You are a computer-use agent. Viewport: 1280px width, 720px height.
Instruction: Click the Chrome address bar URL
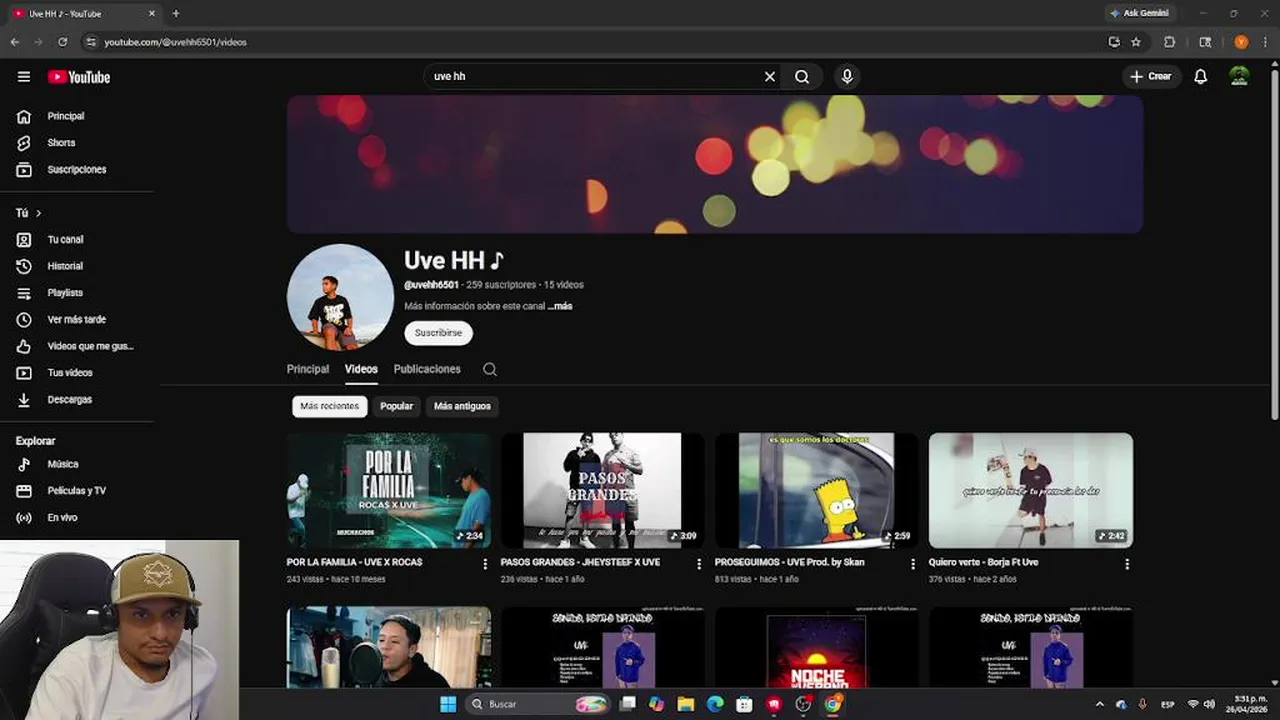pos(175,42)
